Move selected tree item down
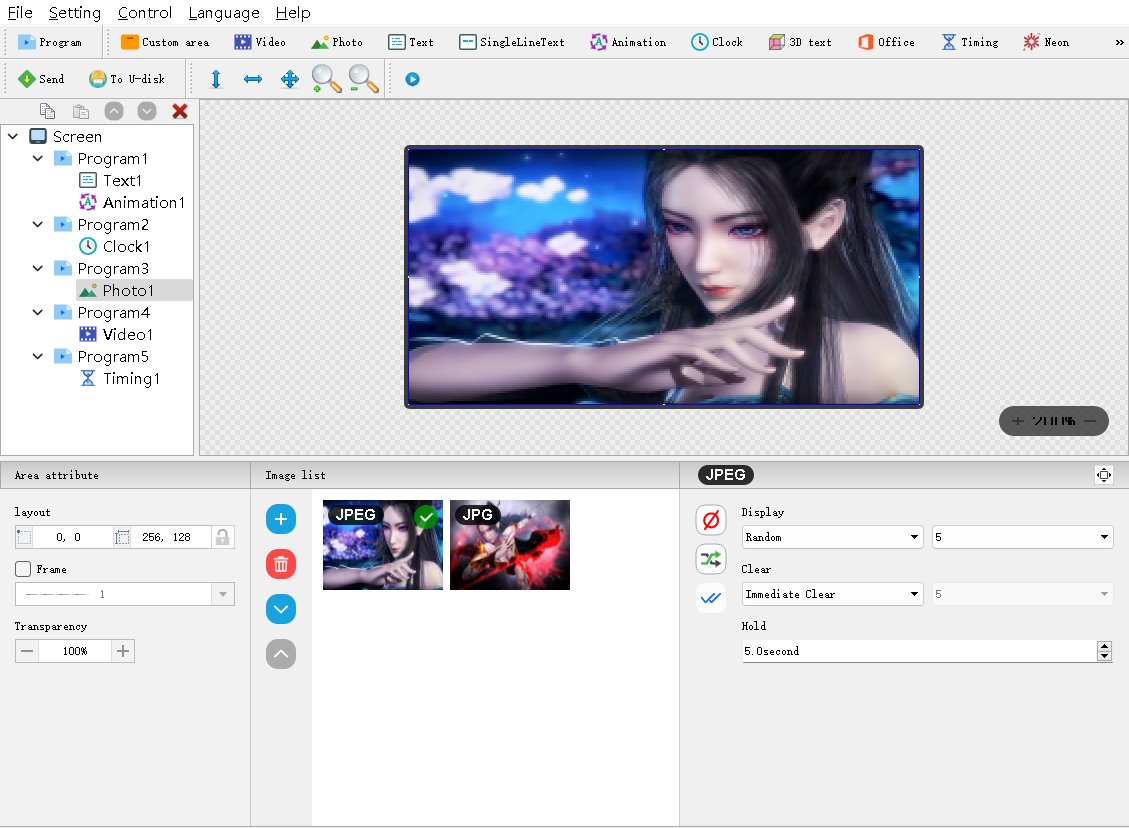 (147, 111)
